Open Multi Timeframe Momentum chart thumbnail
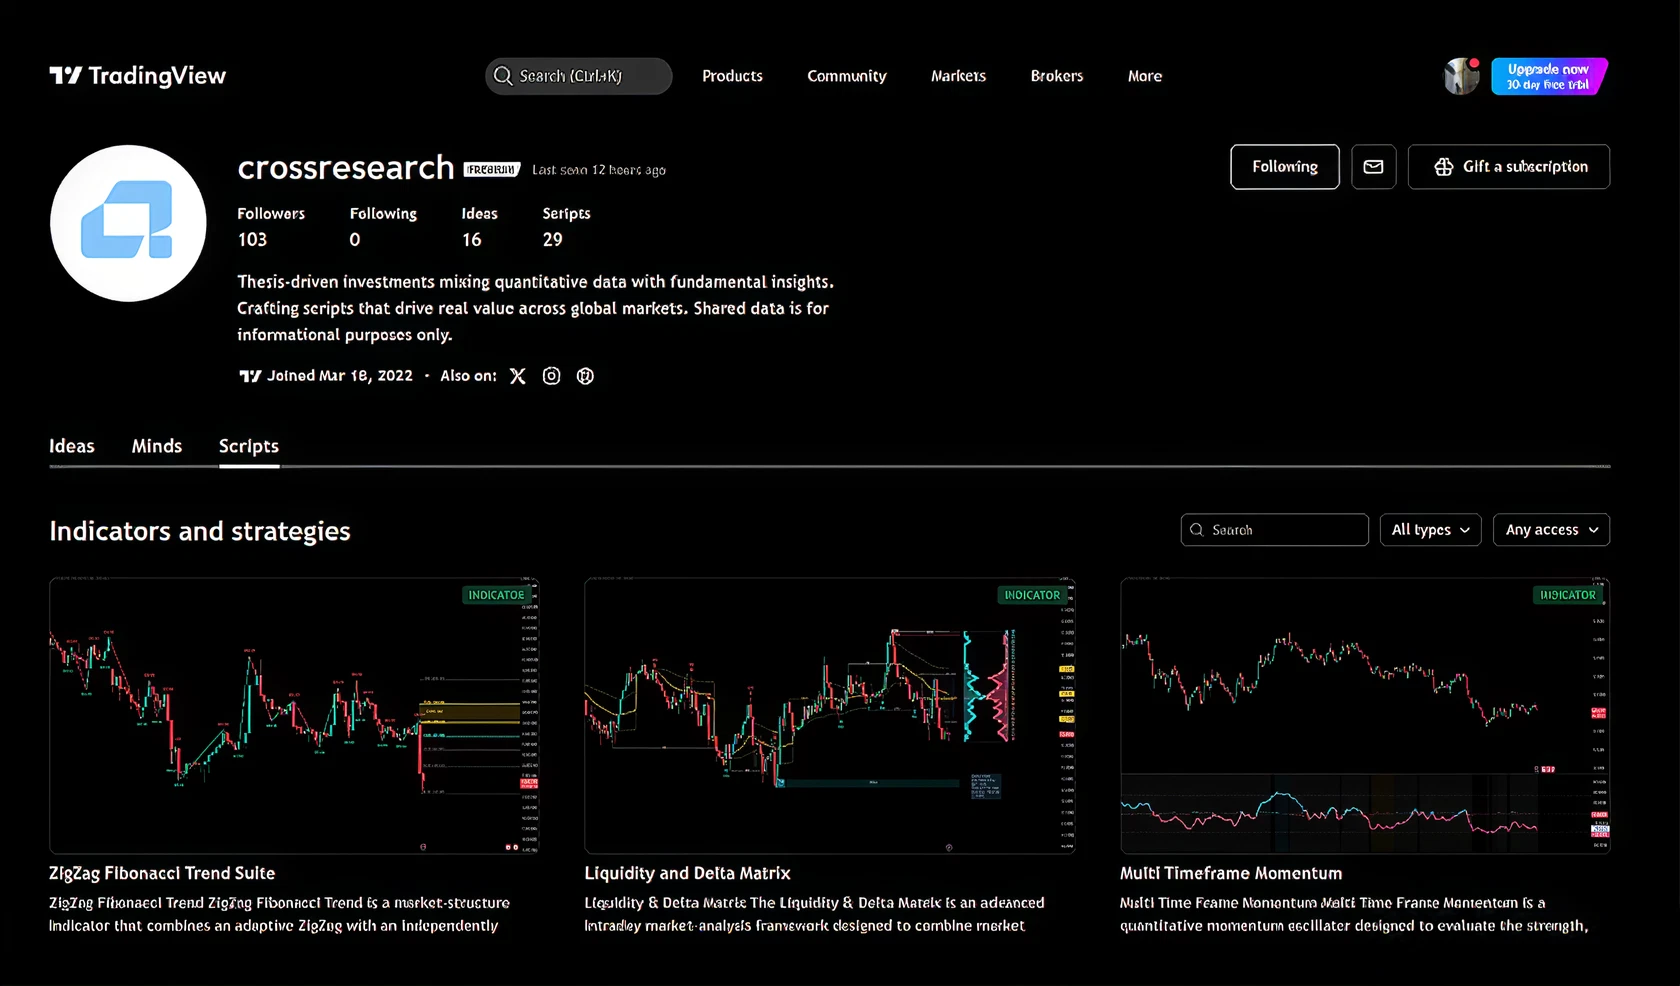This screenshot has height=986, width=1680. (1365, 715)
